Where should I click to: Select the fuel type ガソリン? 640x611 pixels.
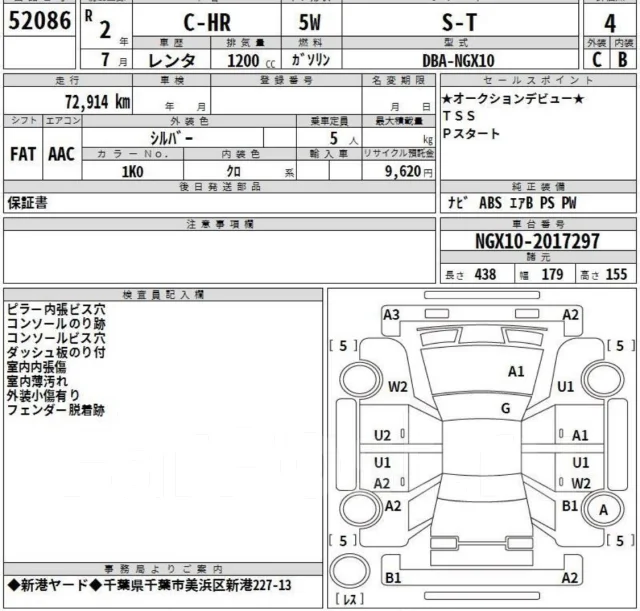point(311,60)
